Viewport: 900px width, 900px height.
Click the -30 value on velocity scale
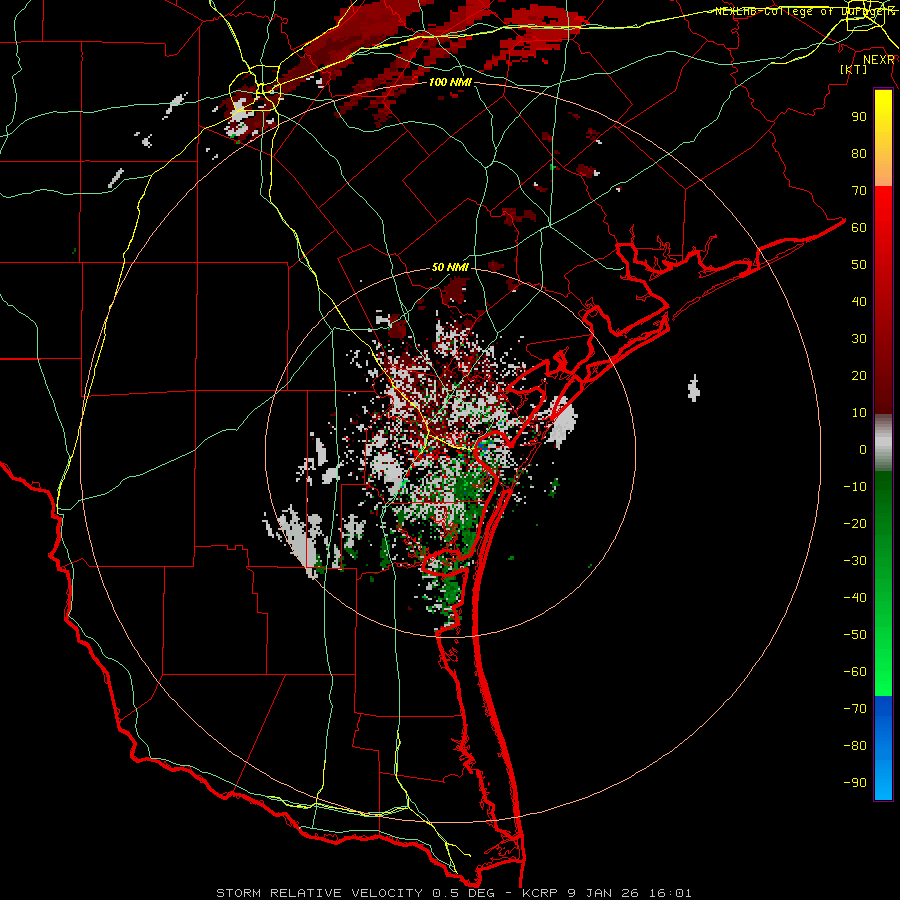click(x=855, y=561)
